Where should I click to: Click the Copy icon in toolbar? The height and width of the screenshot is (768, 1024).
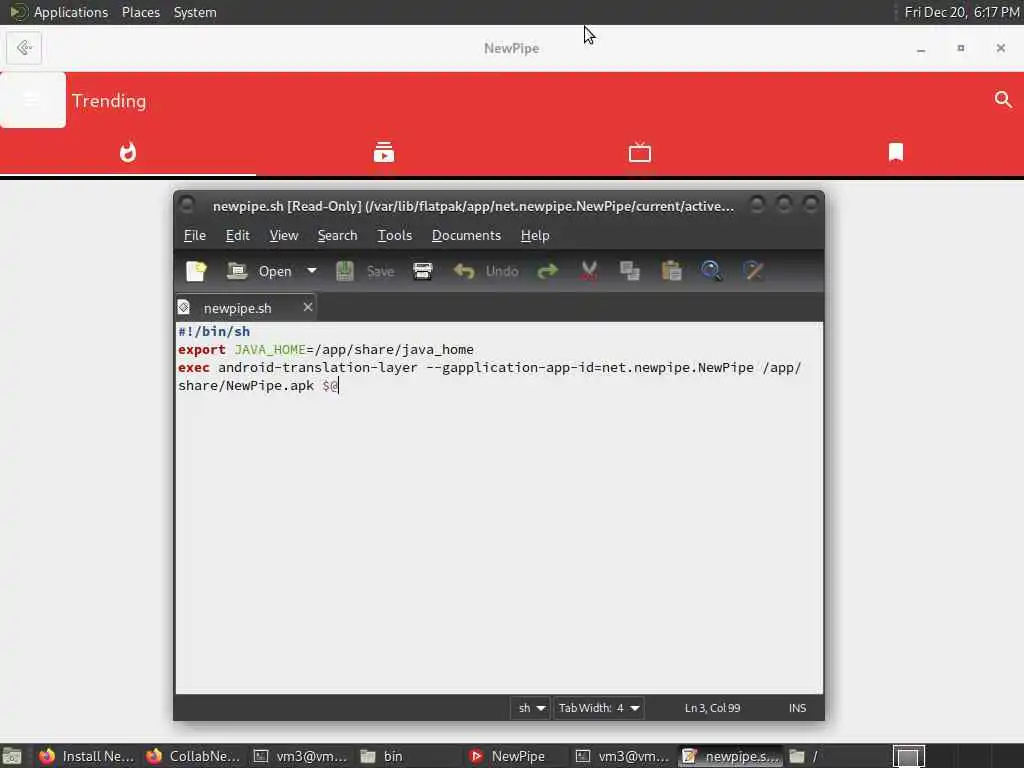(x=630, y=271)
